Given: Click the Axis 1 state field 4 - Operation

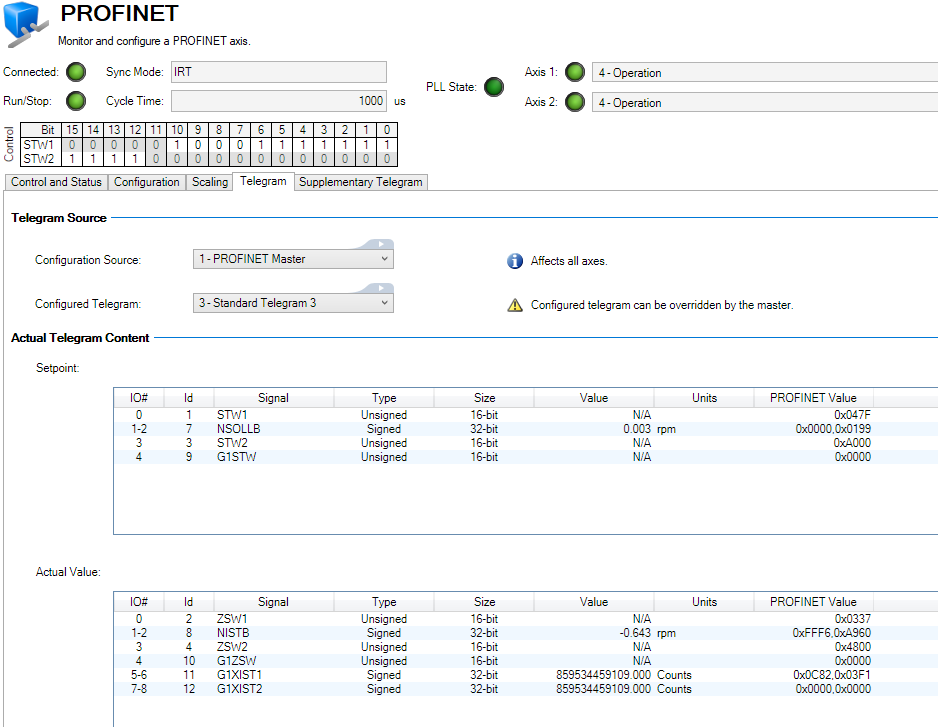Looking at the screenshot, I should pos(765,72).
